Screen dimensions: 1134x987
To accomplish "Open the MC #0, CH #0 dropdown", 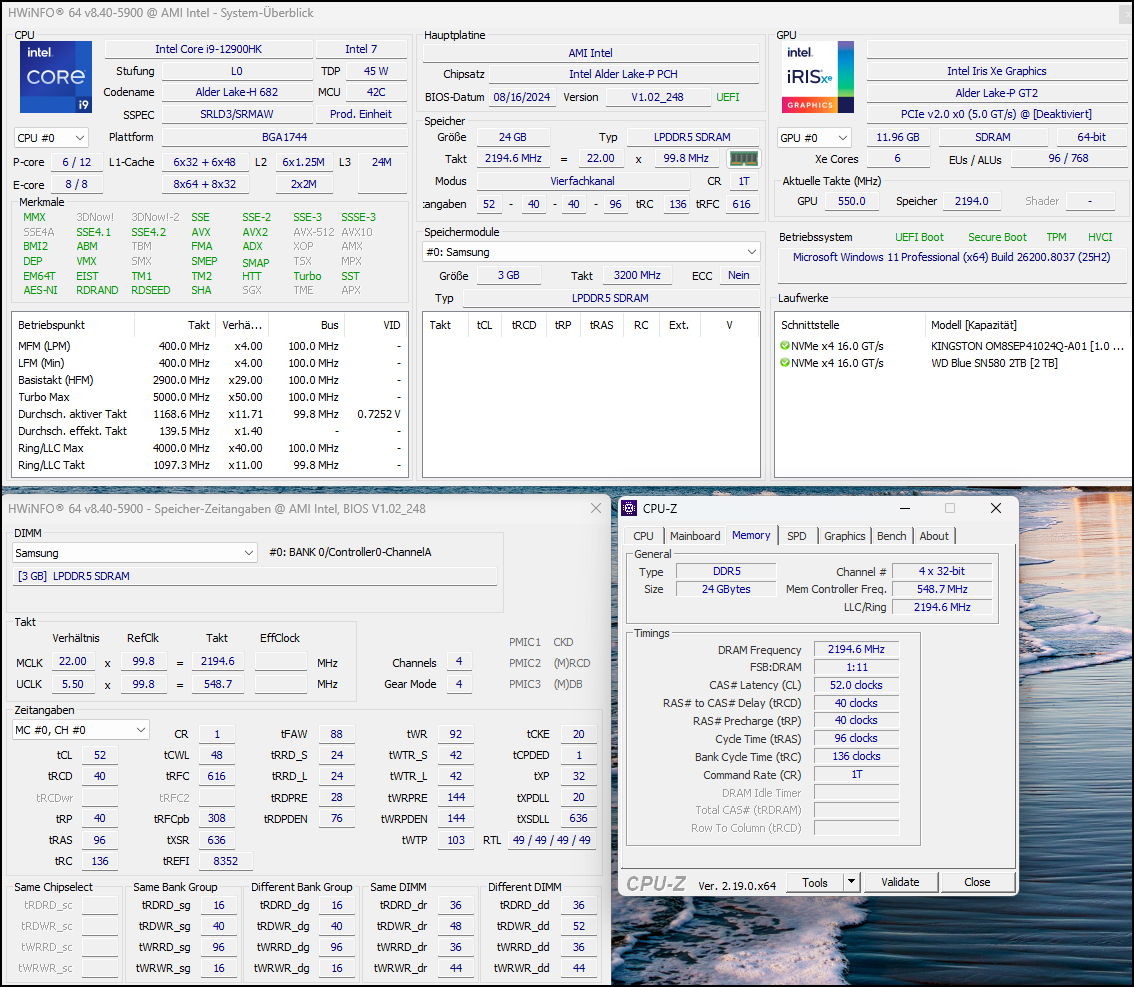I will point(81,730).
